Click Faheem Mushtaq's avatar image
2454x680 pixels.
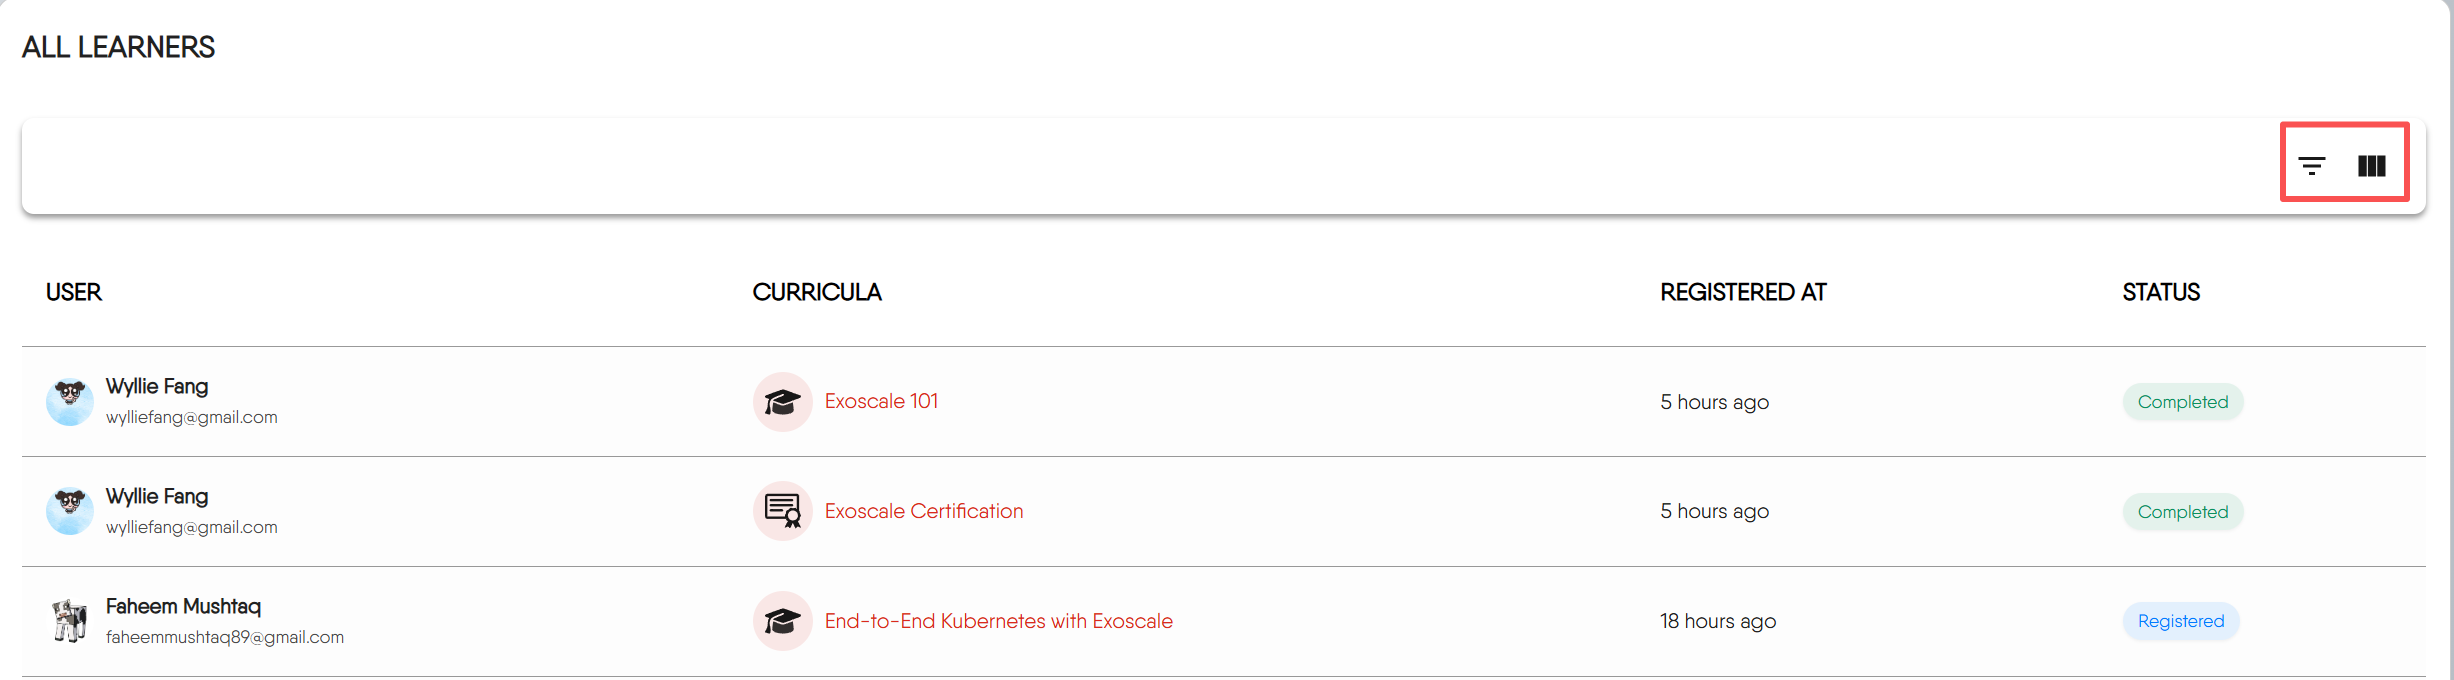[70, 621]
